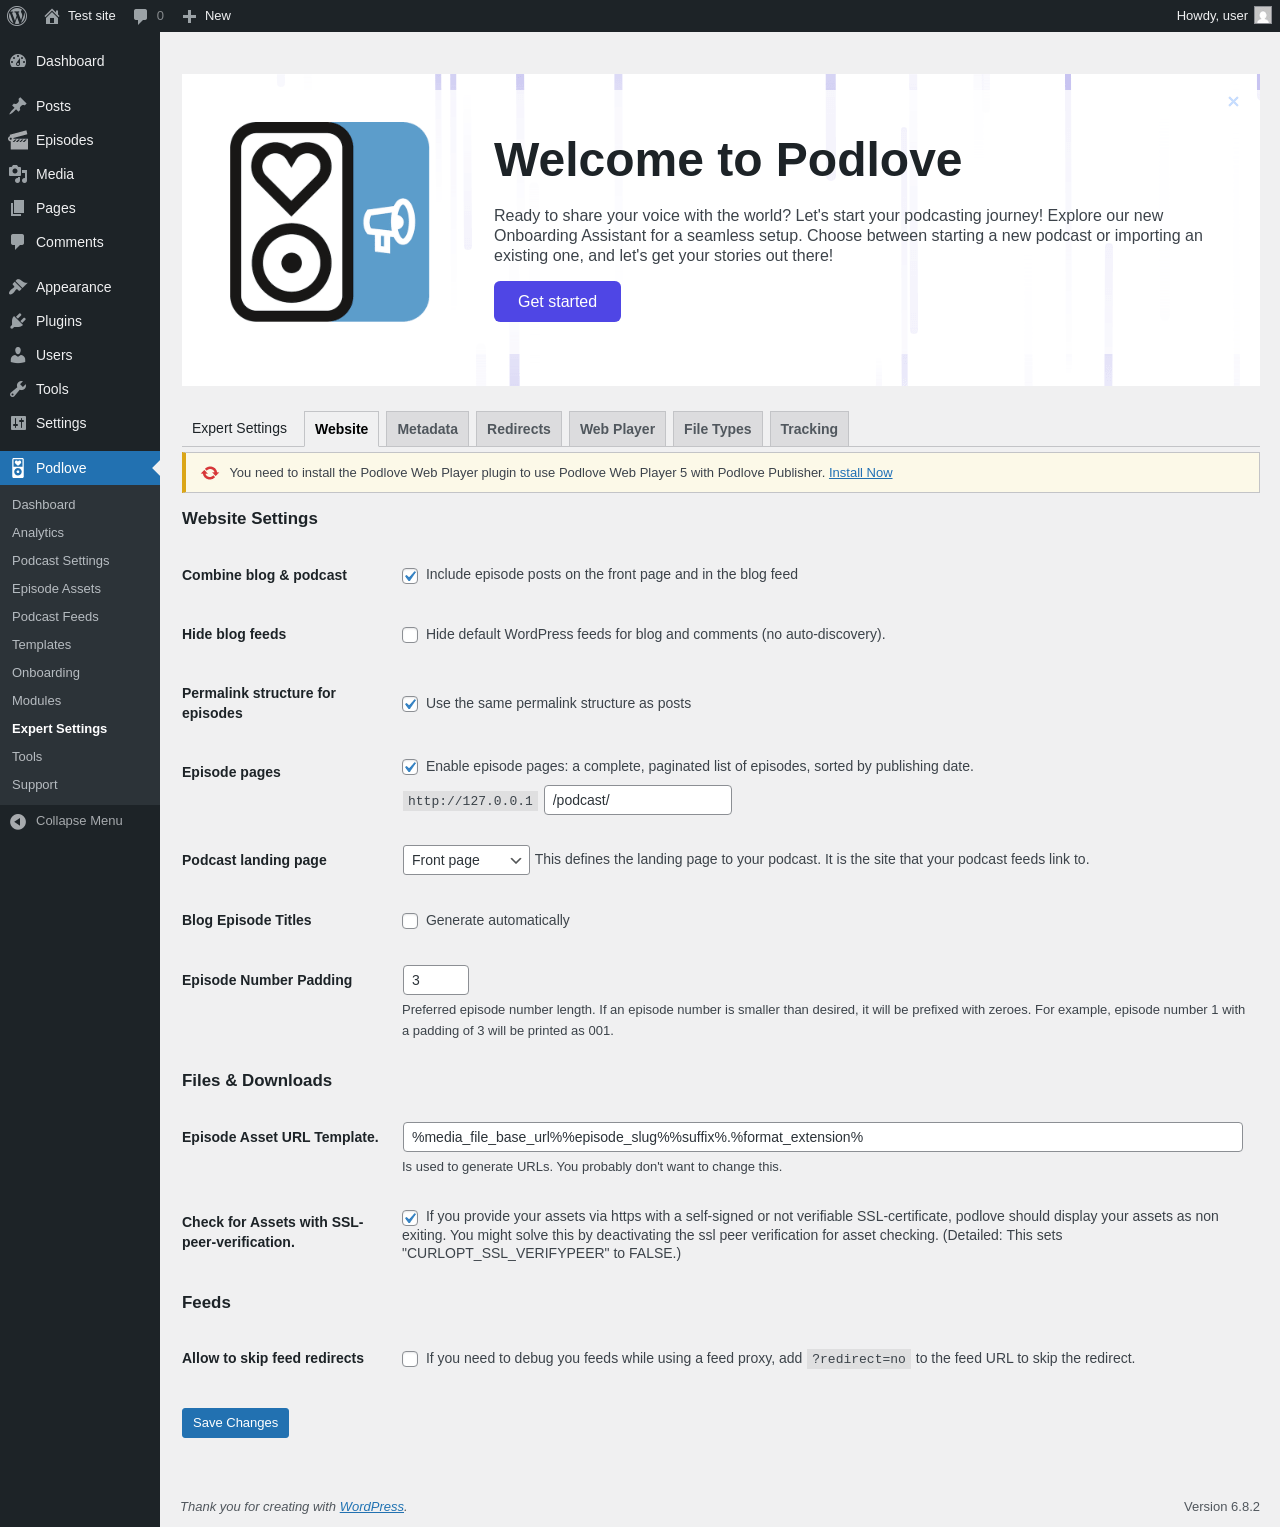The height and width of the screenshot is (1527, 1280).
Task: Click the Collapse Menu arrow icon
Action: (18, 821)
